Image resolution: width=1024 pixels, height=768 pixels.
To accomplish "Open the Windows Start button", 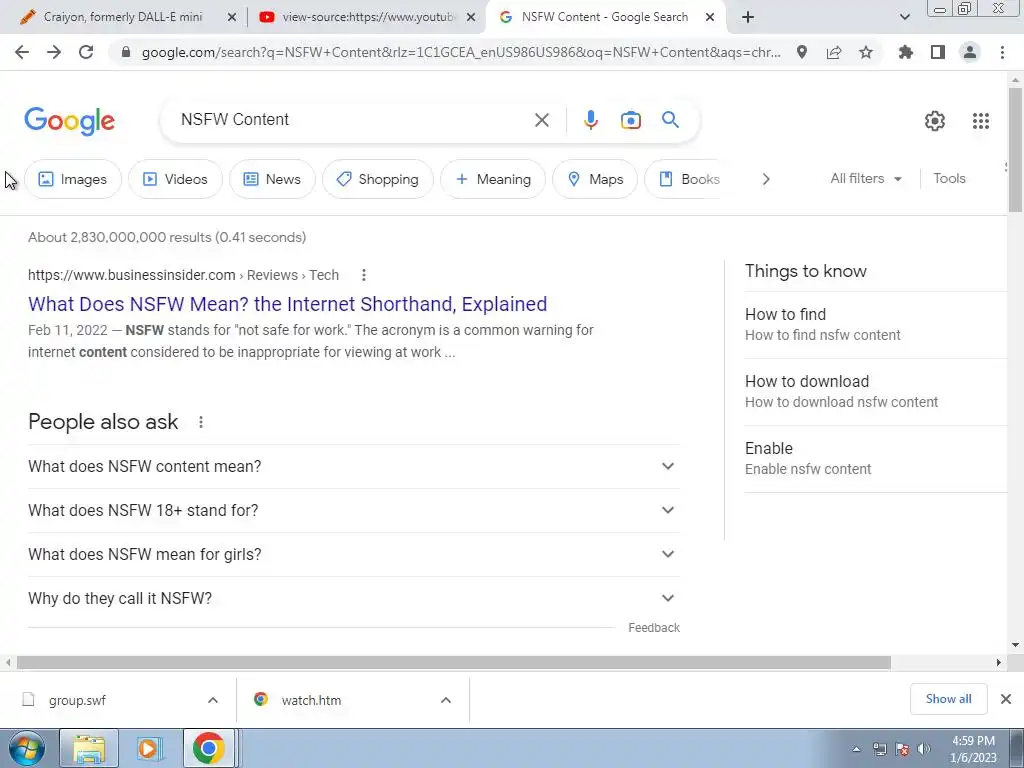I will [x=26, y=748].
